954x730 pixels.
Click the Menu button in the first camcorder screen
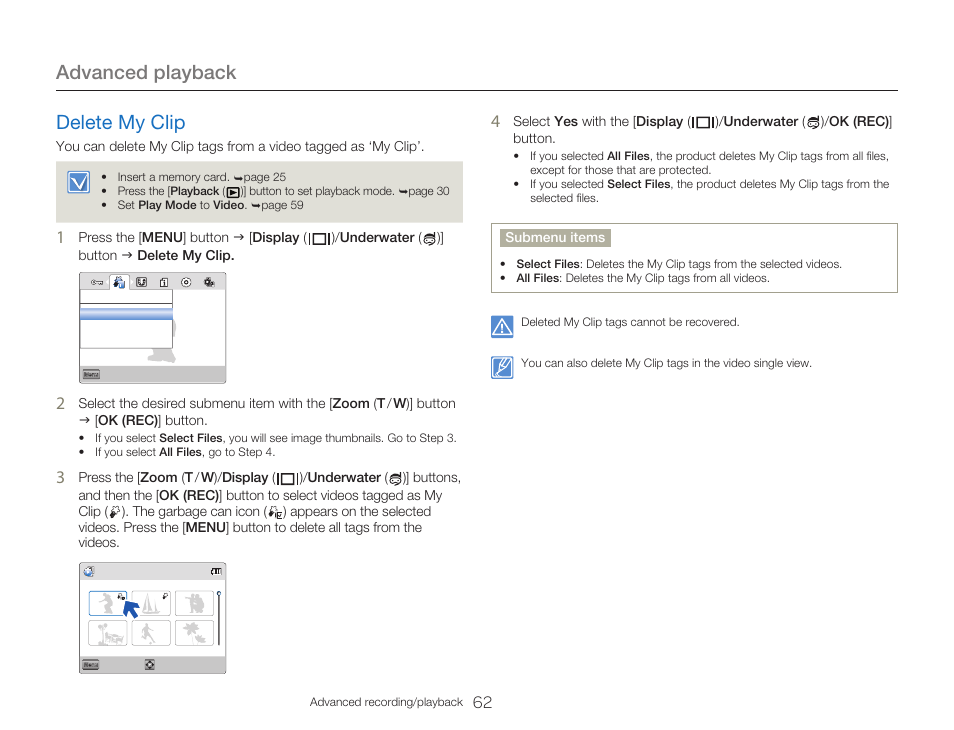click(91, 375)
